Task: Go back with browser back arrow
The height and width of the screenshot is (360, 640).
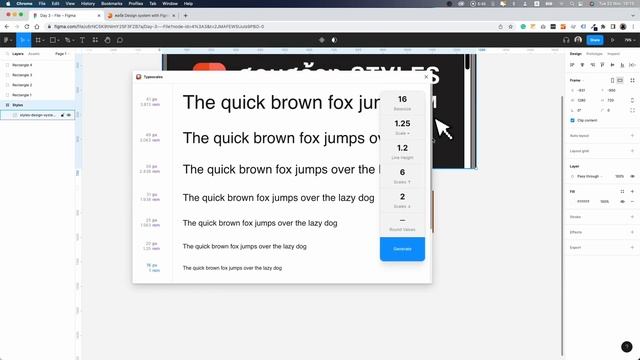Action: pos(7,27)
